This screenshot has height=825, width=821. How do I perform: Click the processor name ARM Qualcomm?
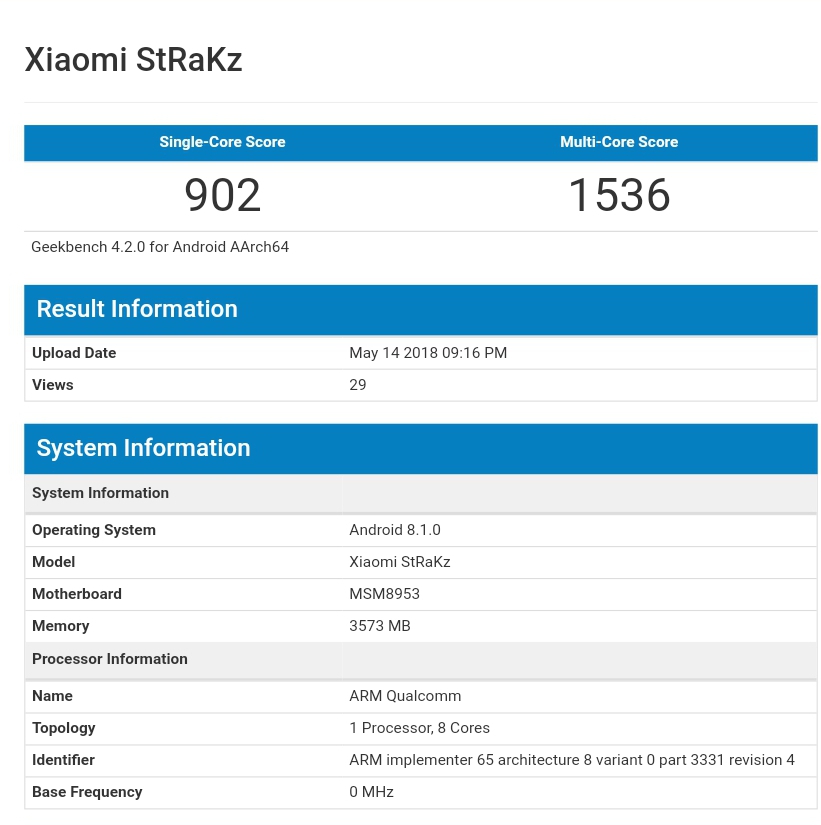tap(405, 696)
